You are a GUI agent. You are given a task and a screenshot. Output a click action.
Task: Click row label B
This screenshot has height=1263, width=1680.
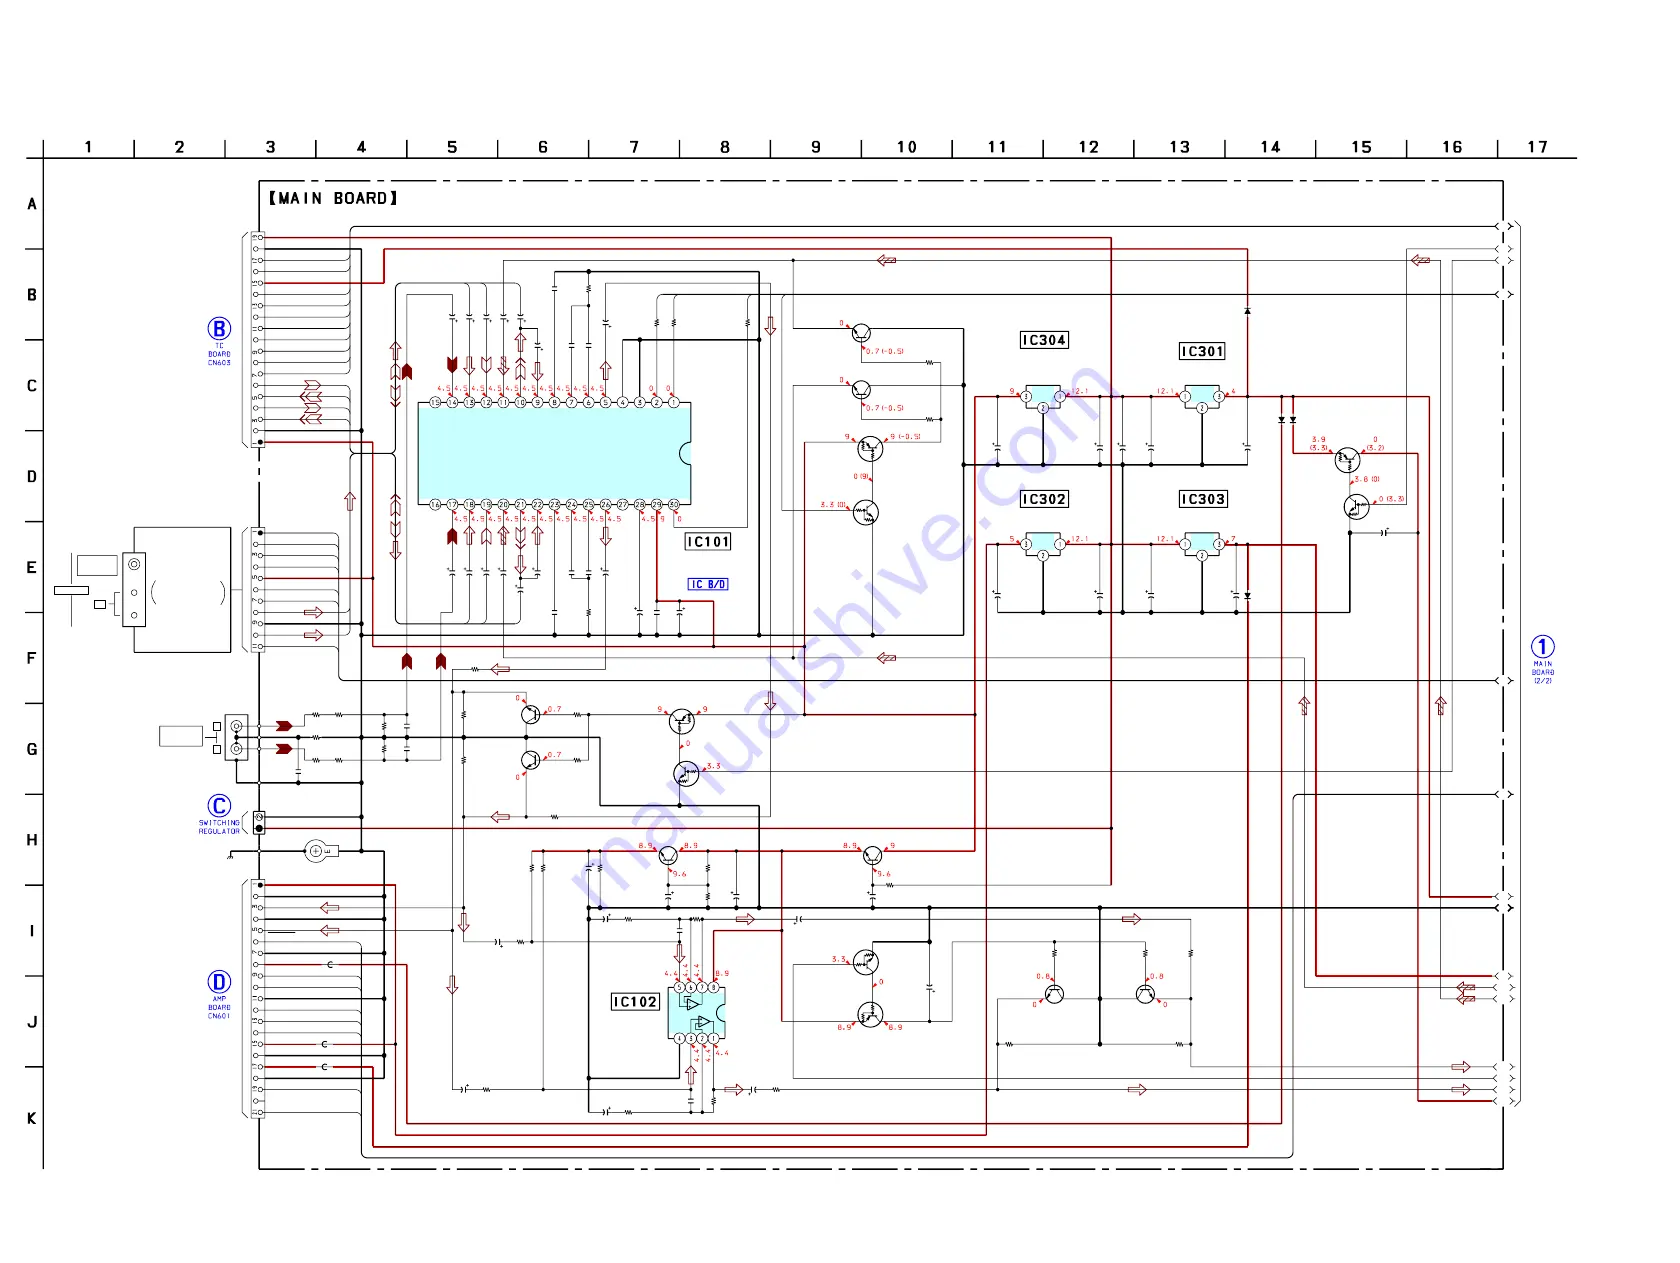point(32,295)
